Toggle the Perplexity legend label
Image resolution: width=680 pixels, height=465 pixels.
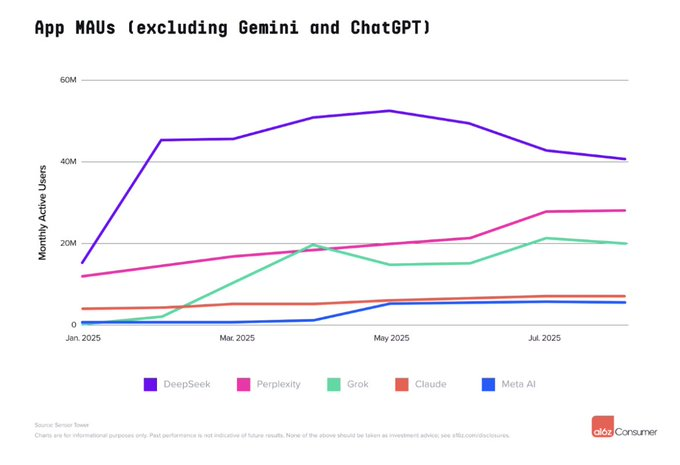[x=280, y=384]
